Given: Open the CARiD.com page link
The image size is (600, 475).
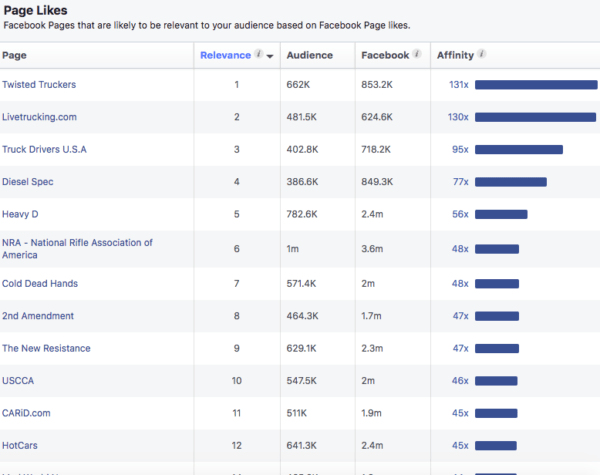Looking at the screenshot, I should [26, 413].
